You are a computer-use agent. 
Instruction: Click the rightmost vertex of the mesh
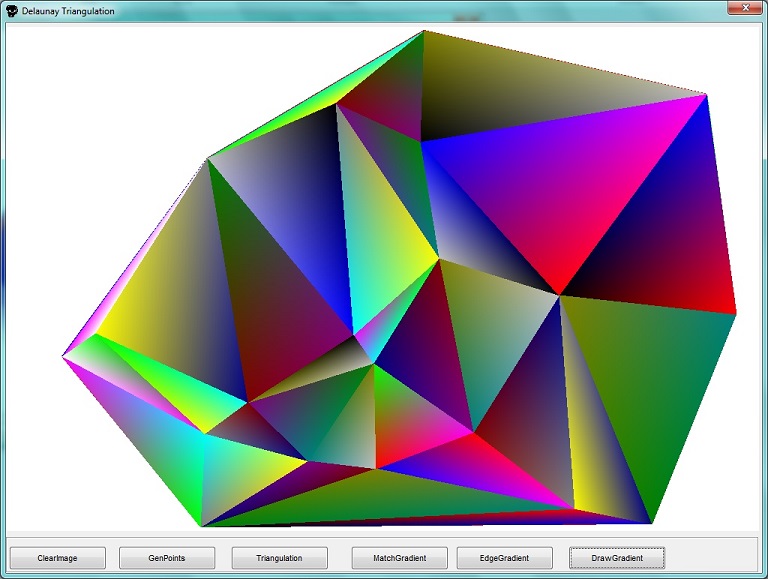tap(736, 314)
